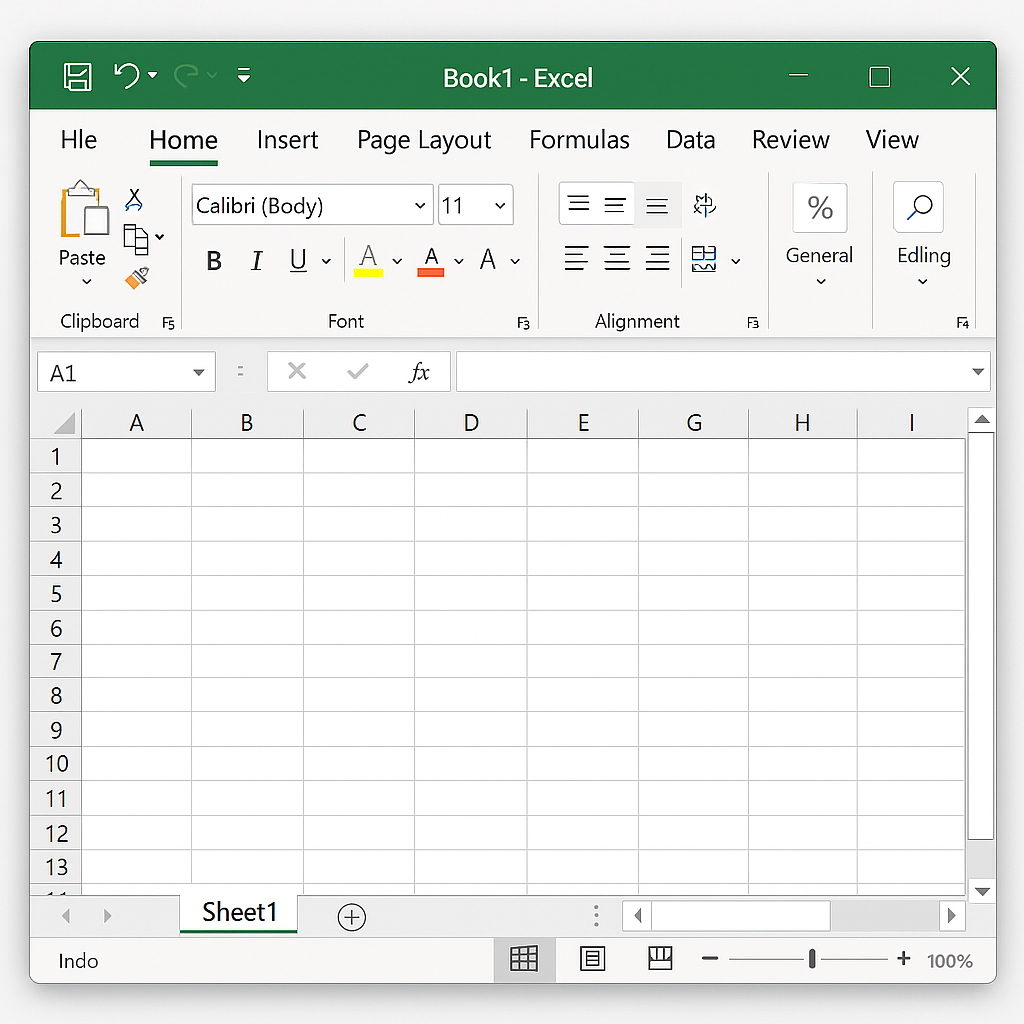Screen dimensions: 1024x1024
Task: Open Font dialog launcher
Action: pos(523,323)
